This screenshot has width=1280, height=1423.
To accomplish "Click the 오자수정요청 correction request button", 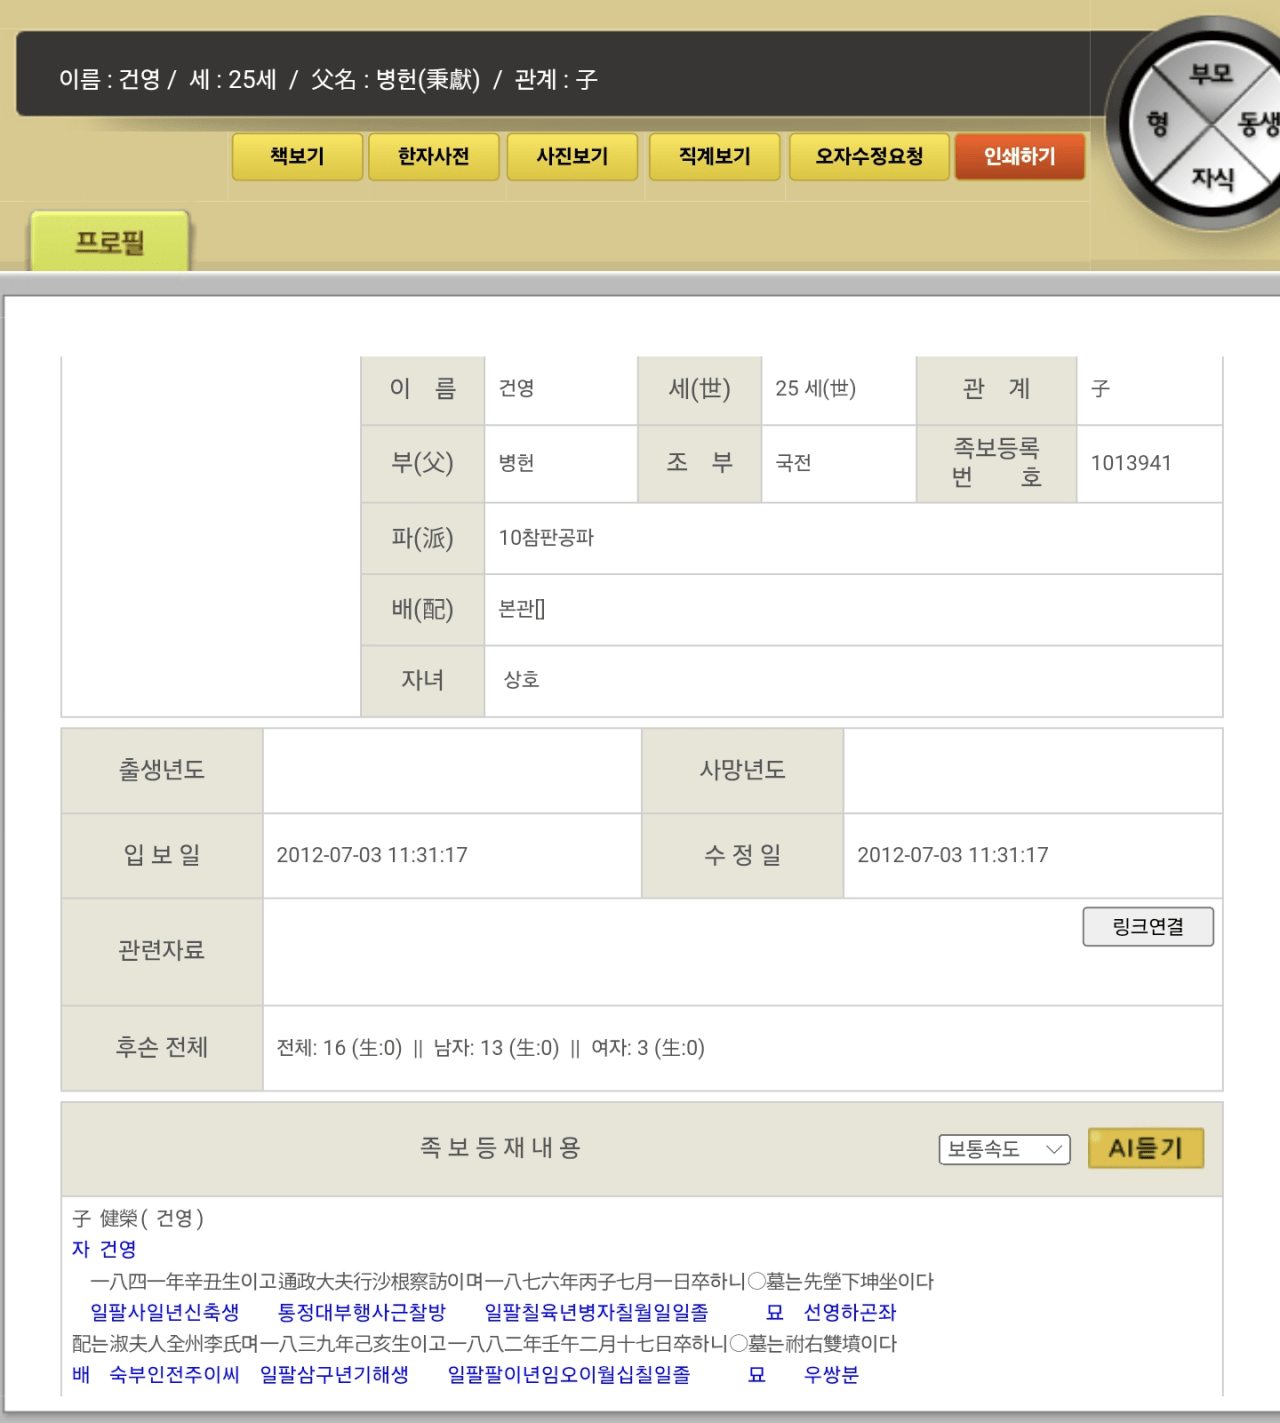I will click(869, 157).
